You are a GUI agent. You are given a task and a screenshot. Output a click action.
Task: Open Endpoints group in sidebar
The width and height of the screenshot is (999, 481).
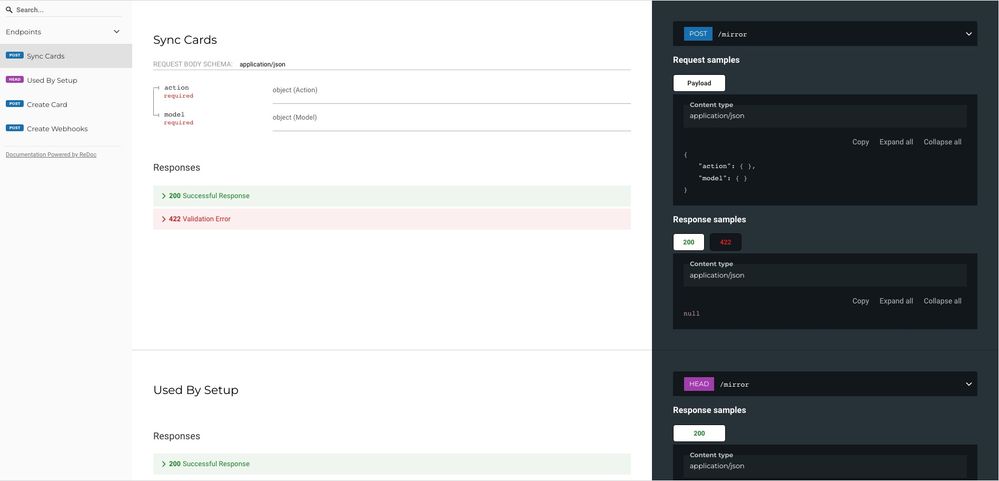click(x=66, y=32)
